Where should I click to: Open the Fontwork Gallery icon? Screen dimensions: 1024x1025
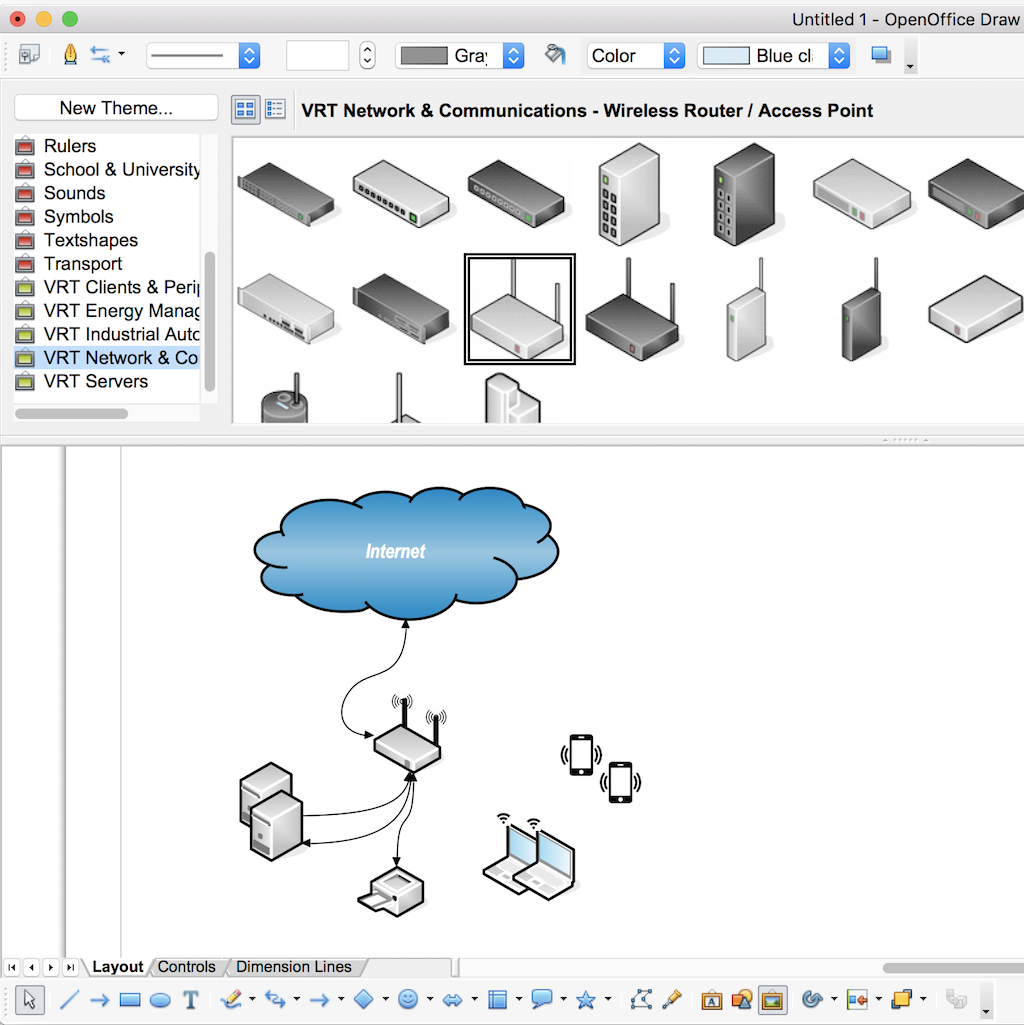click(x=713, y=999)
